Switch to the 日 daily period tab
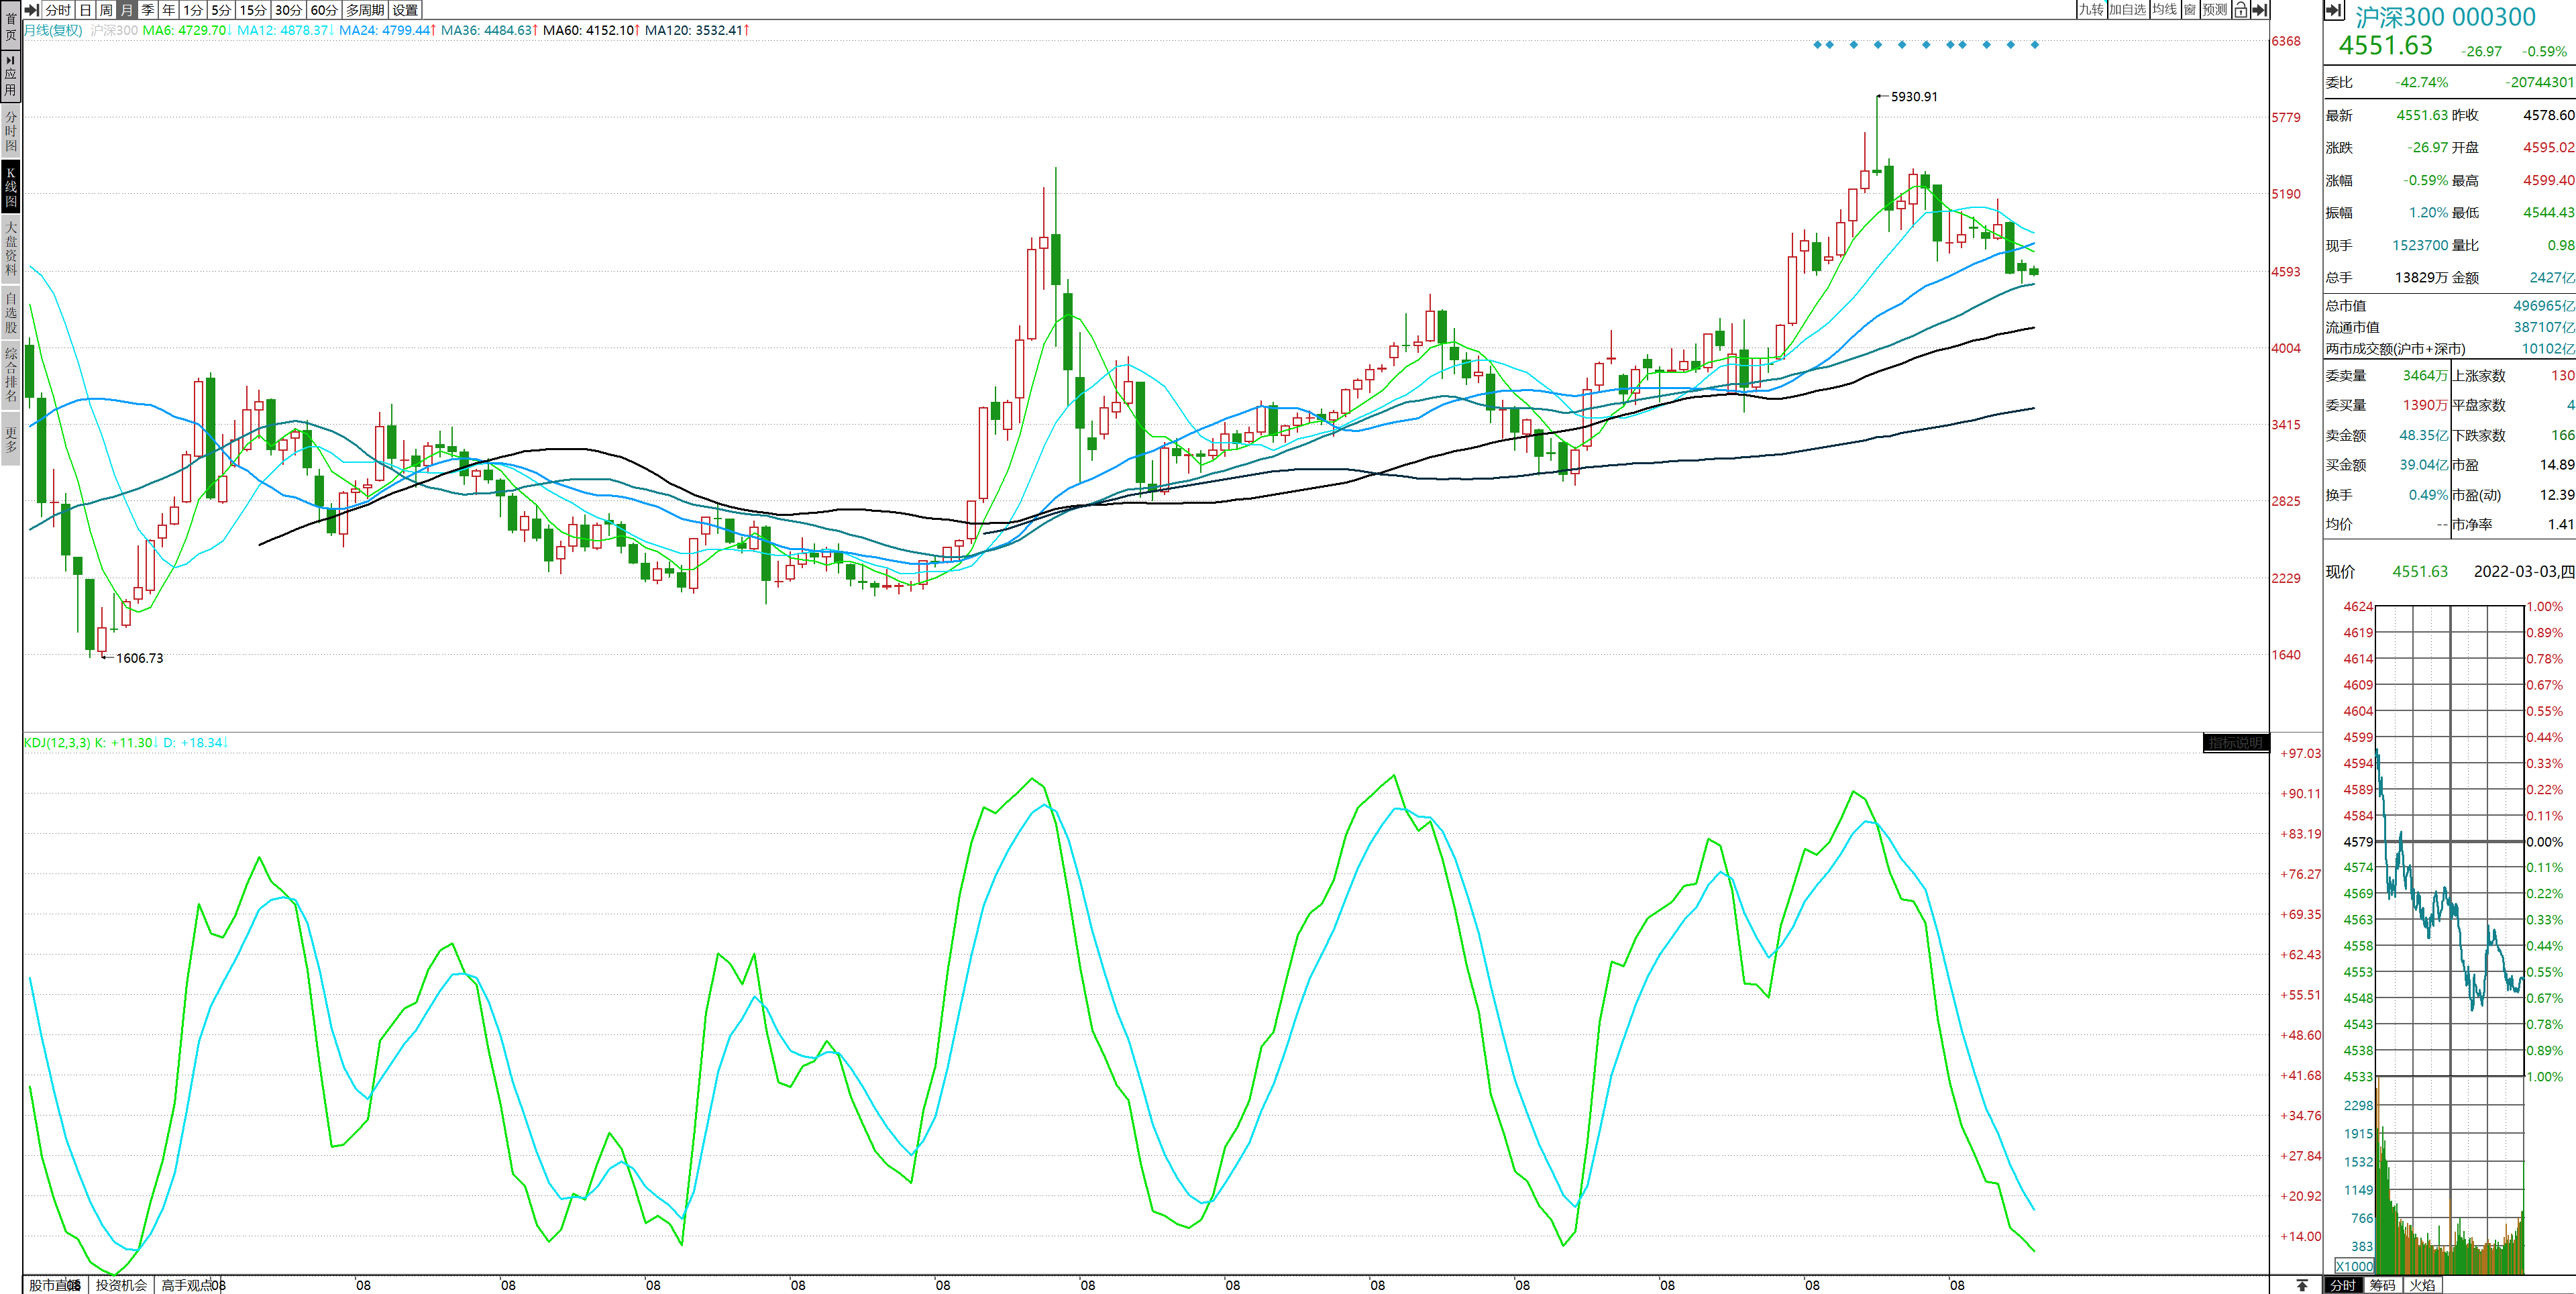2576x1294 pixels. coord(85,10)
